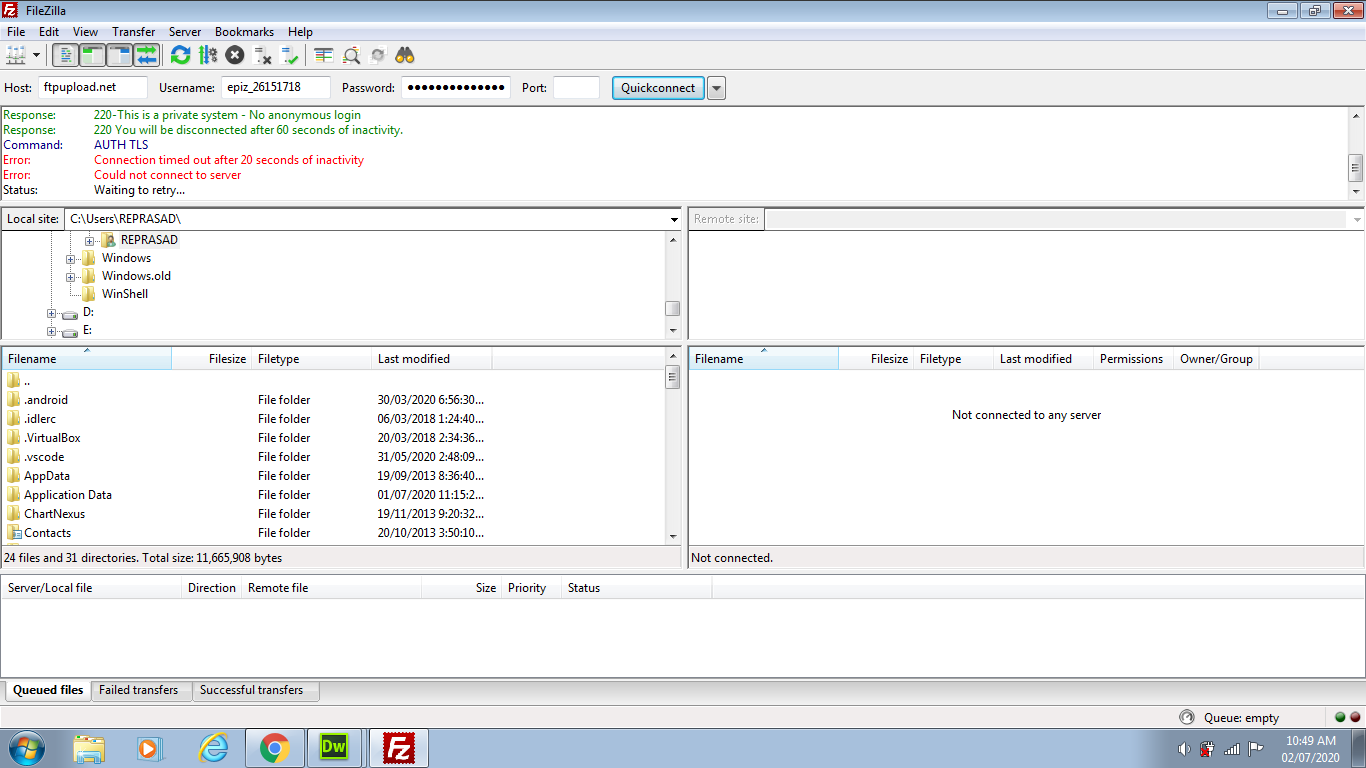
Task: Open the Bookmarks menu
Action: (244, 32)
